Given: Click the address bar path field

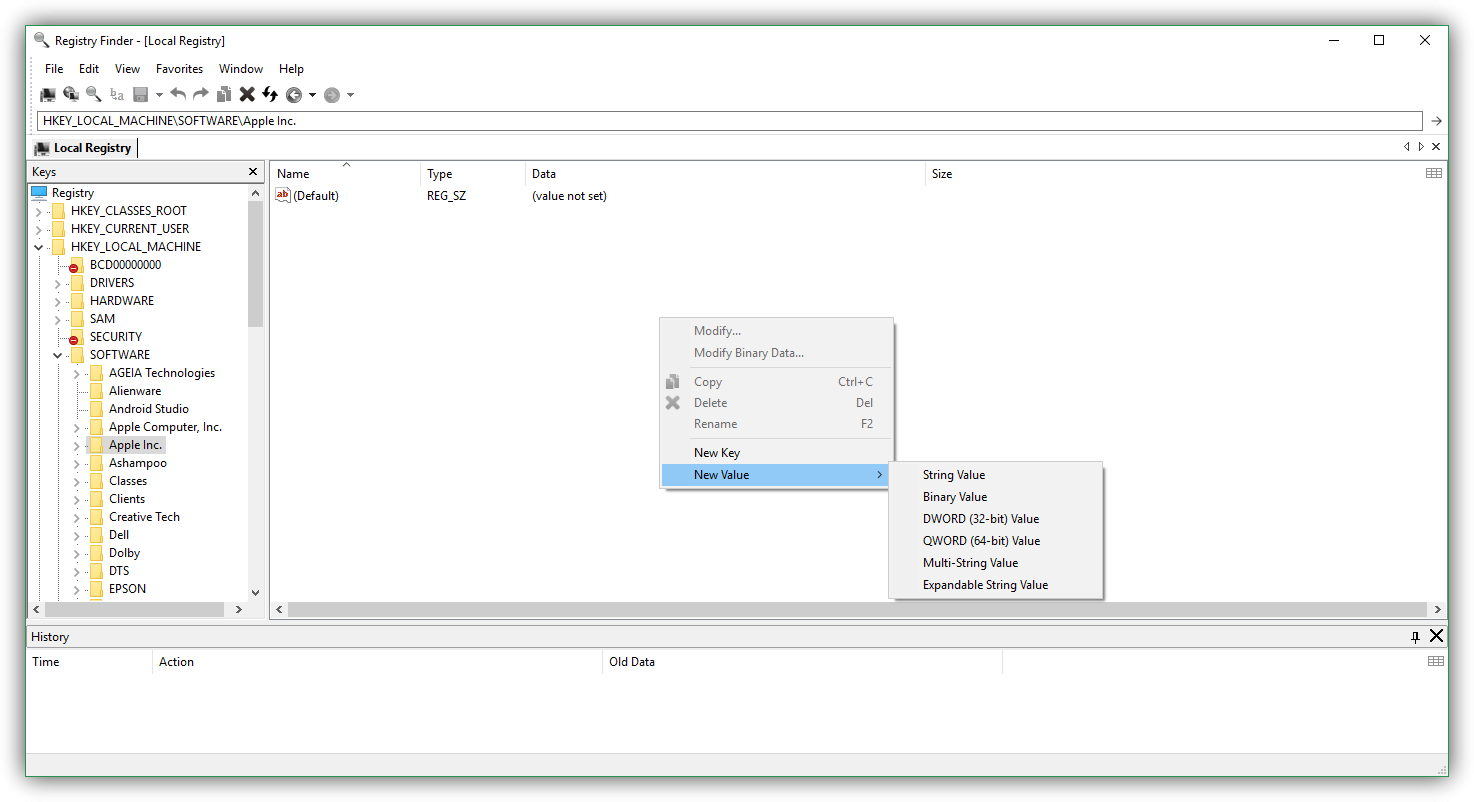Looking at the screenshot, I should pyautogui.click(x=730, y=121).
